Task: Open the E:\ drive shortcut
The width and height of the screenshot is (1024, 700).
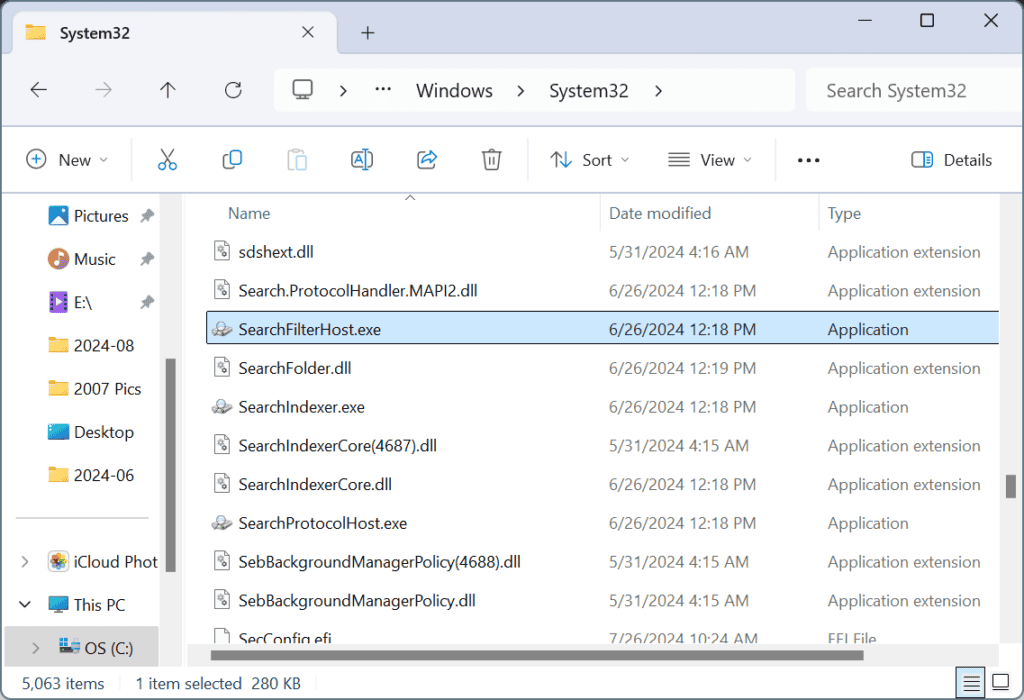Action: 71,302
